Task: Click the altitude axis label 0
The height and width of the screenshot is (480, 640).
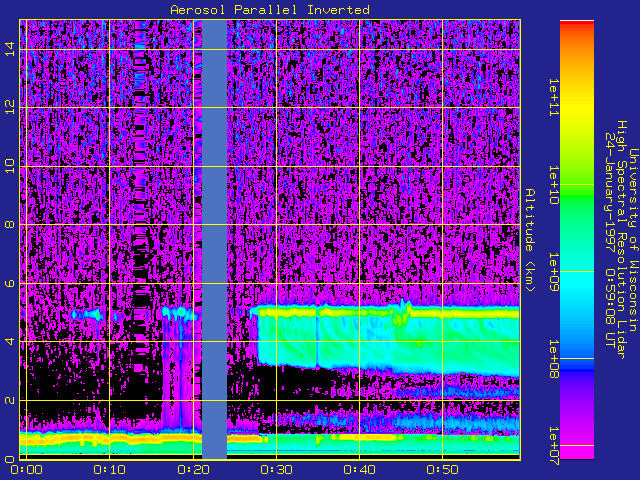Action: click(x=10, y=459)
